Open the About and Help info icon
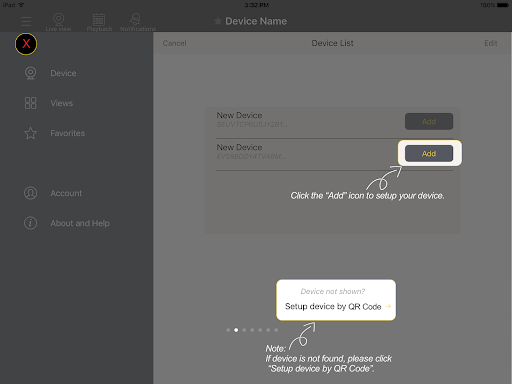 click(31, 223)
